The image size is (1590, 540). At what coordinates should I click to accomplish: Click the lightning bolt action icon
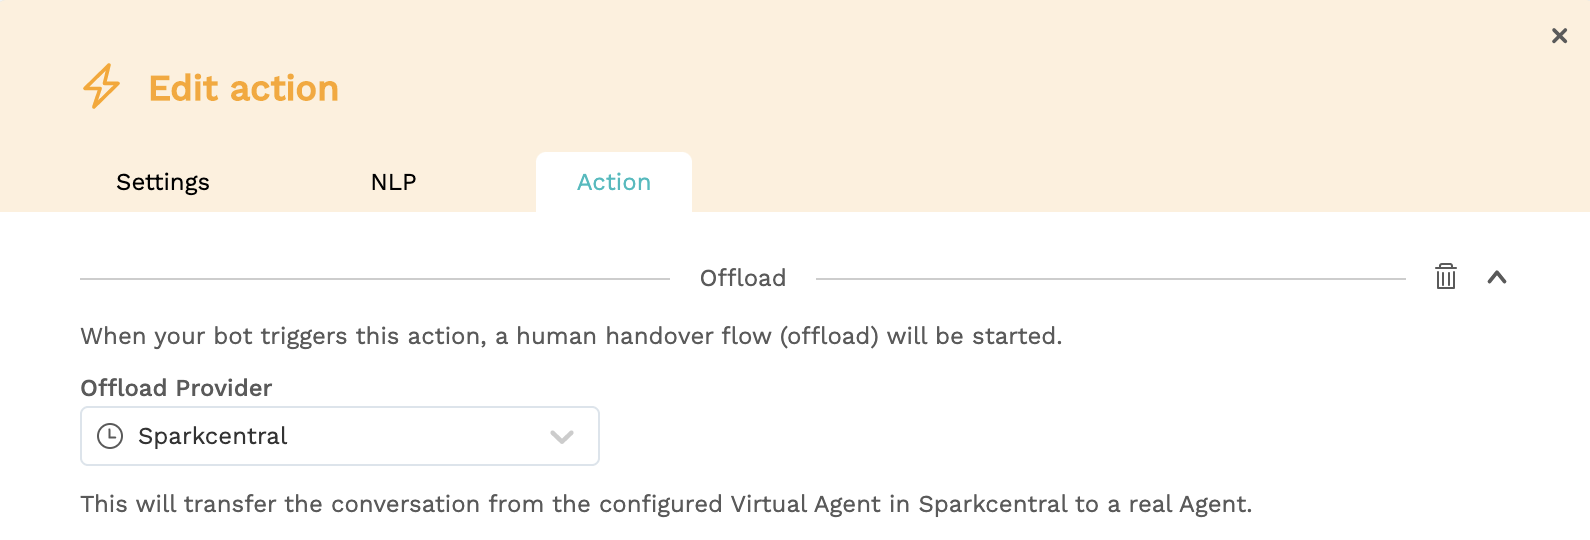101,87
